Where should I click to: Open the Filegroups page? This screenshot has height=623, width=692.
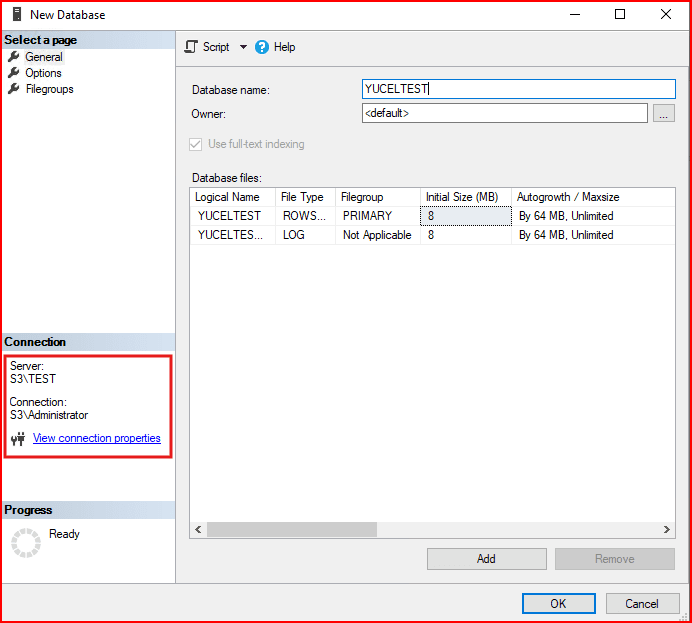(x=49, y=89)
